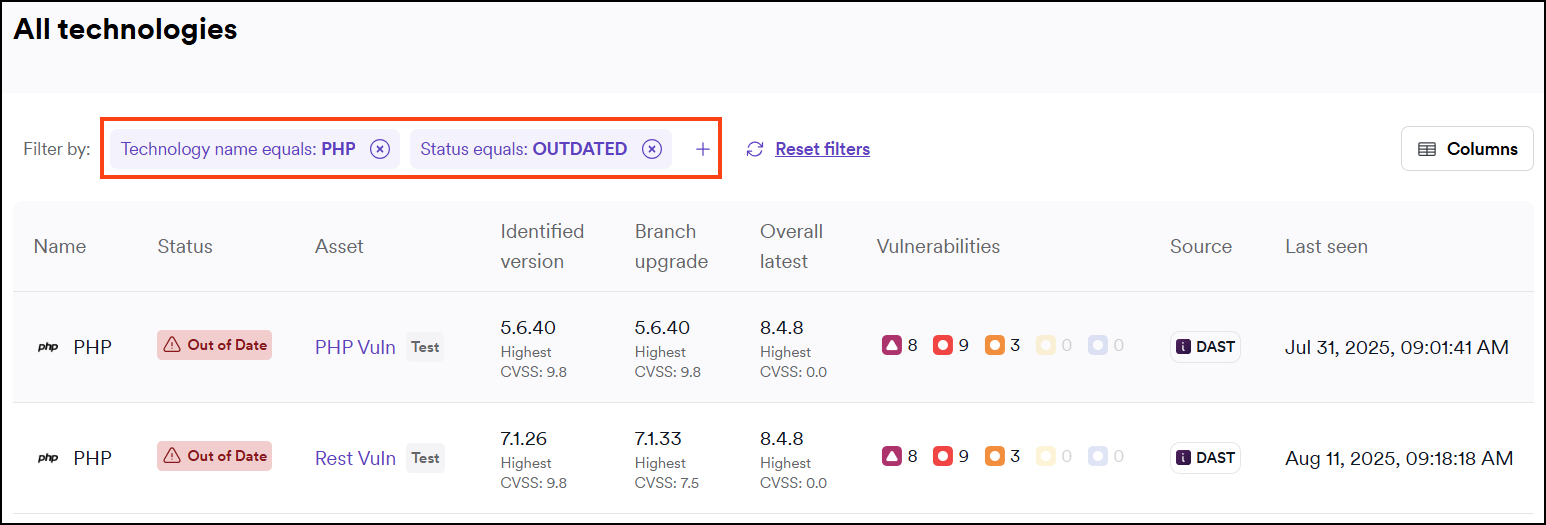
Task: Click high severity icon in Rest Vuln row
Action: coord(942,457)
